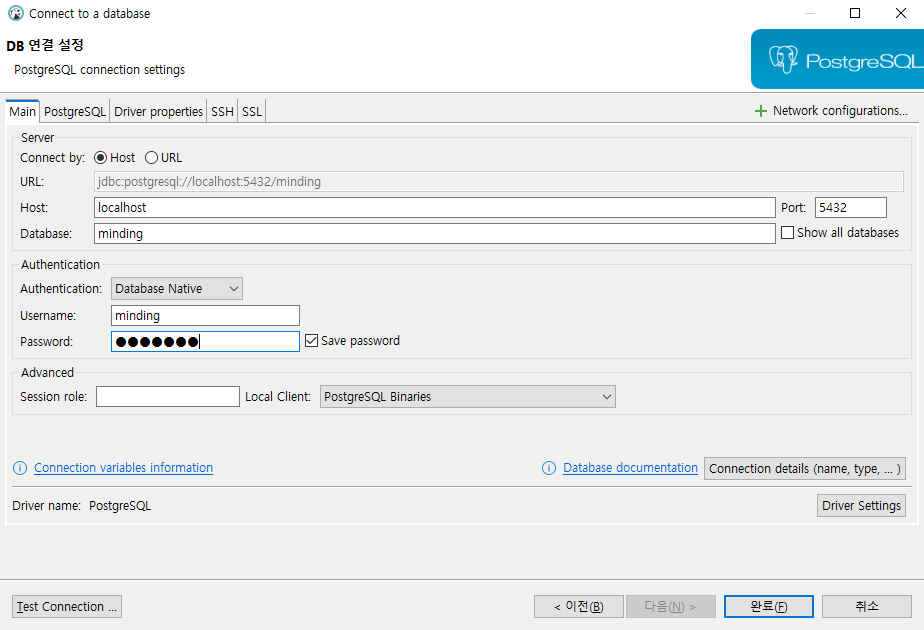Click the 'PostgreSQL connection settings' subtitle
924x630 pixels.
coord(100,70)
